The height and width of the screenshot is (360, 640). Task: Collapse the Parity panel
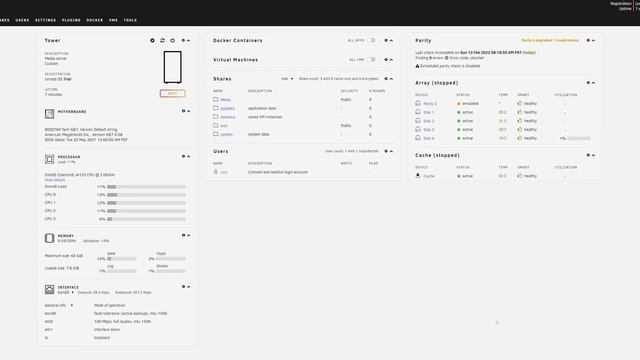pyautogui.click(x=593, y=40)
